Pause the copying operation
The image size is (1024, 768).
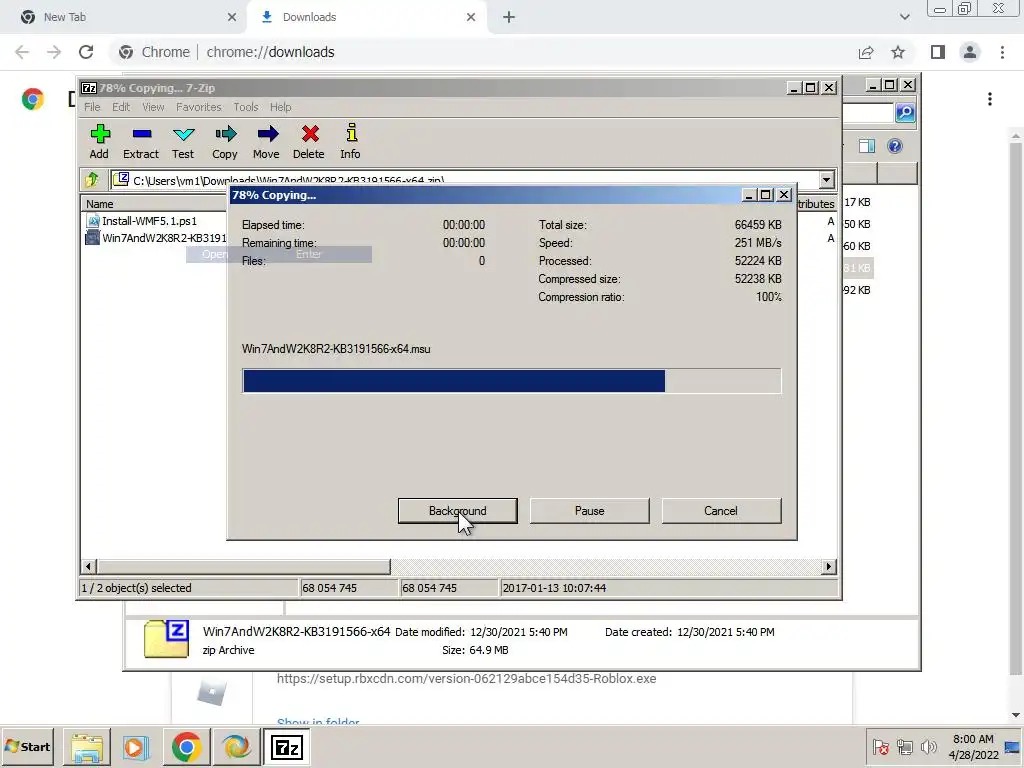point(590,511)
